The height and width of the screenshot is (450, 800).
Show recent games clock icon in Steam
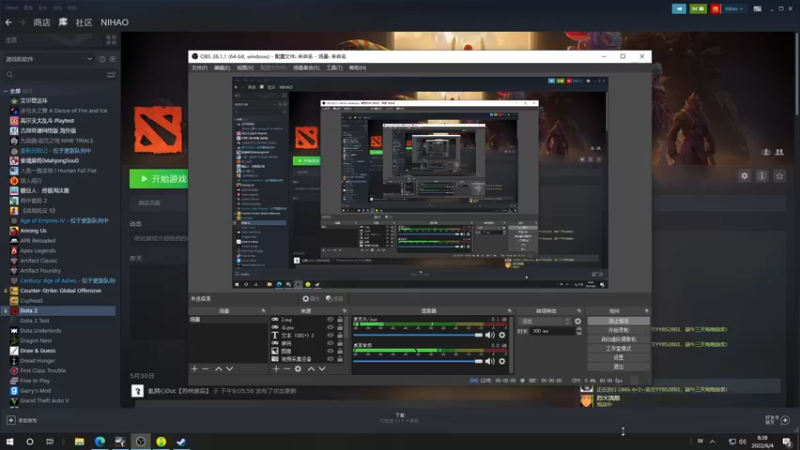pos(102,59)
